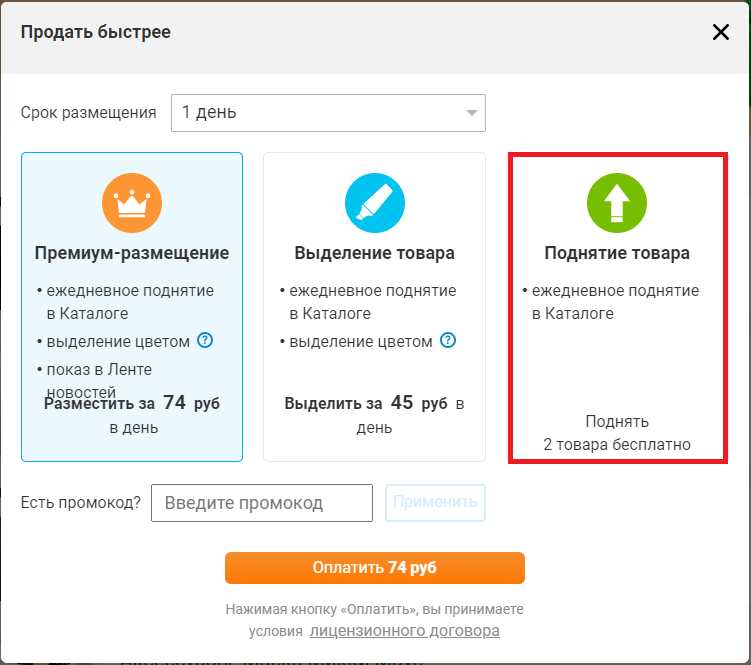Click the Поднятие товара heading
Screen dimensions: 751x665
(x=617, y=253)
